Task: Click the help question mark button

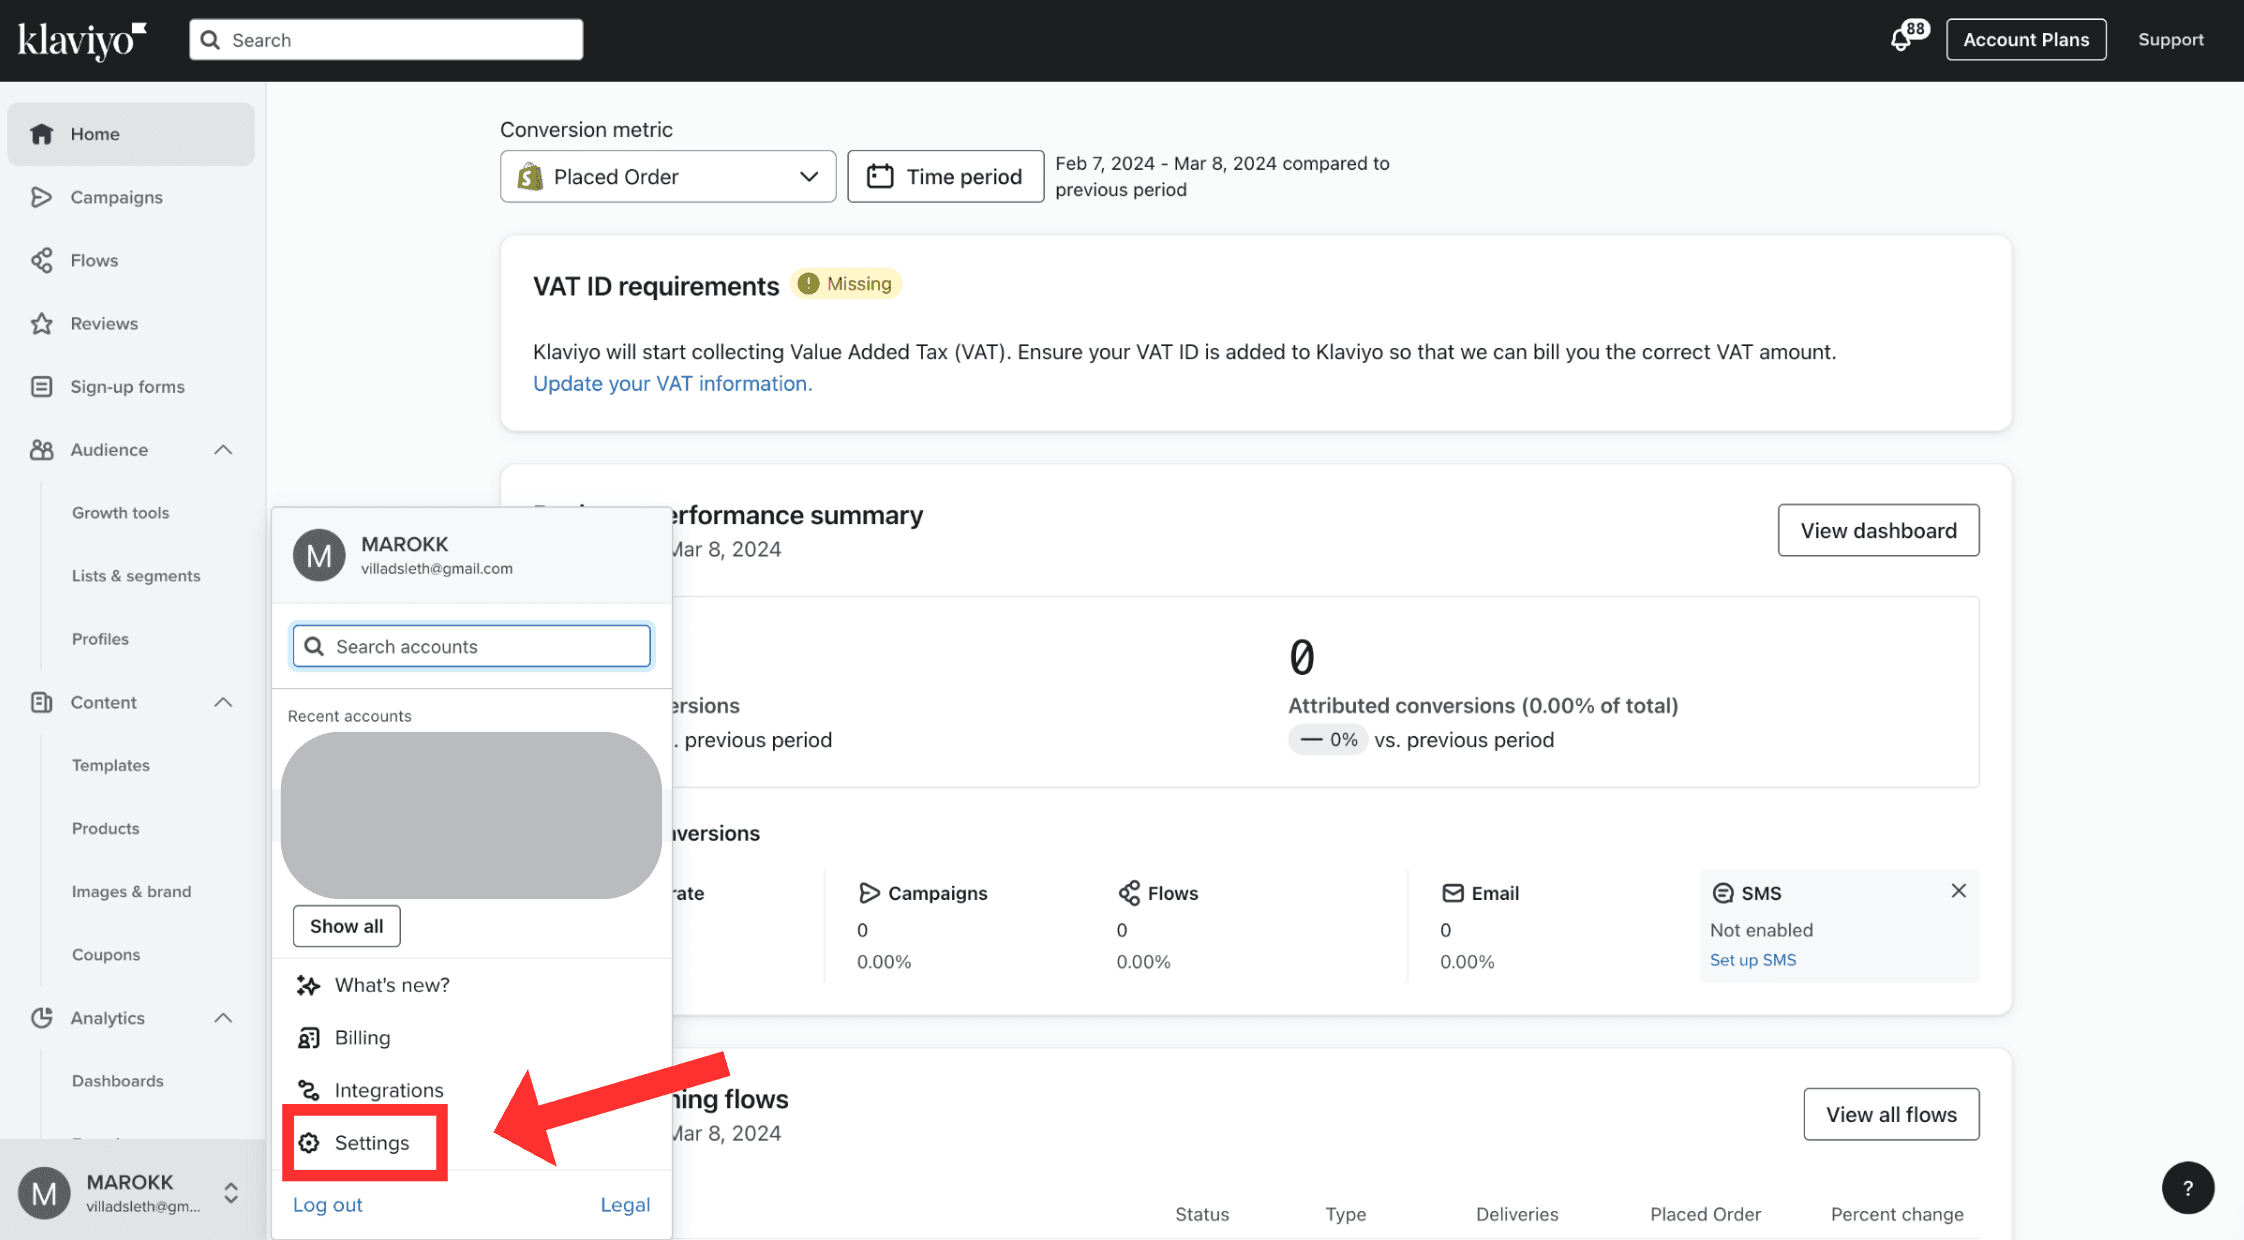Action: (2188, 1188)
